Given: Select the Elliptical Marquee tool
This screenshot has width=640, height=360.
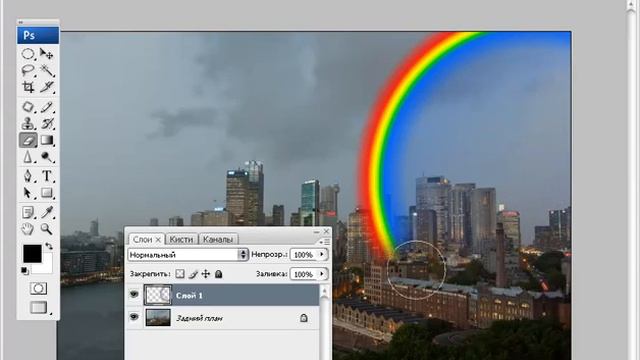Looking at the screenshot, I should tap(28, 54).
